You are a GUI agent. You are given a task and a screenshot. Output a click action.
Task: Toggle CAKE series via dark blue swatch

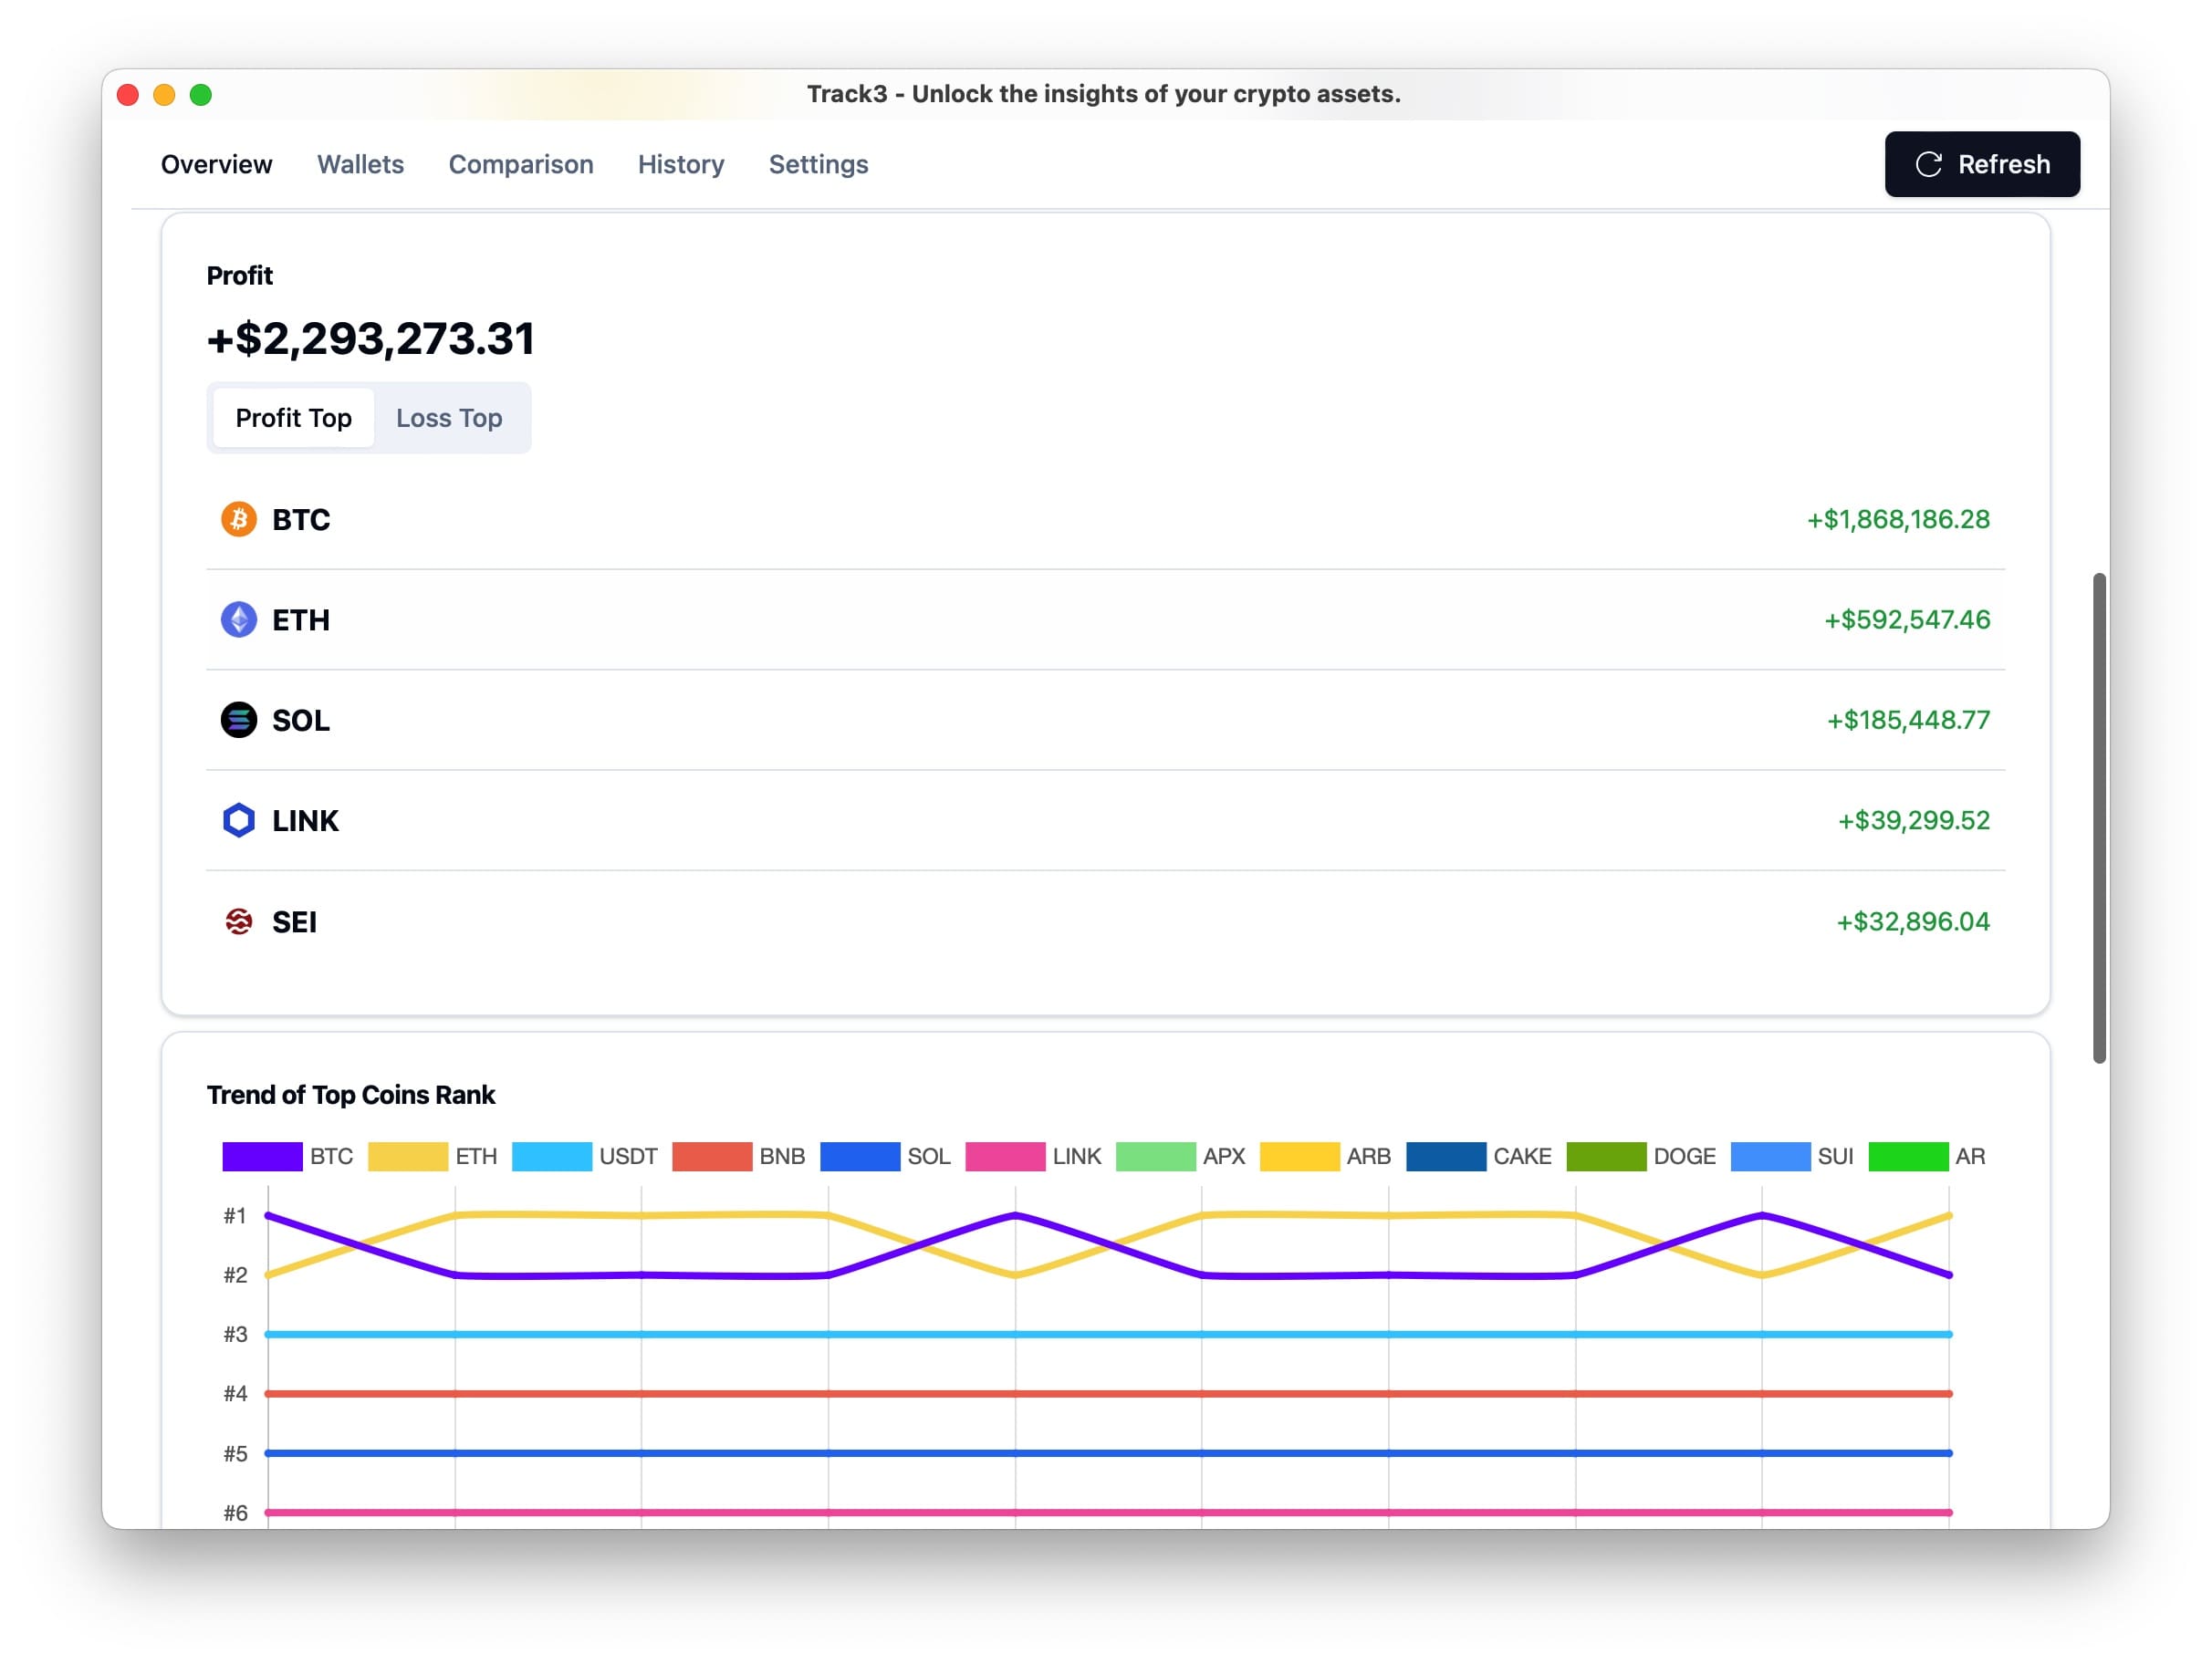click(x=1446, y=1156)
